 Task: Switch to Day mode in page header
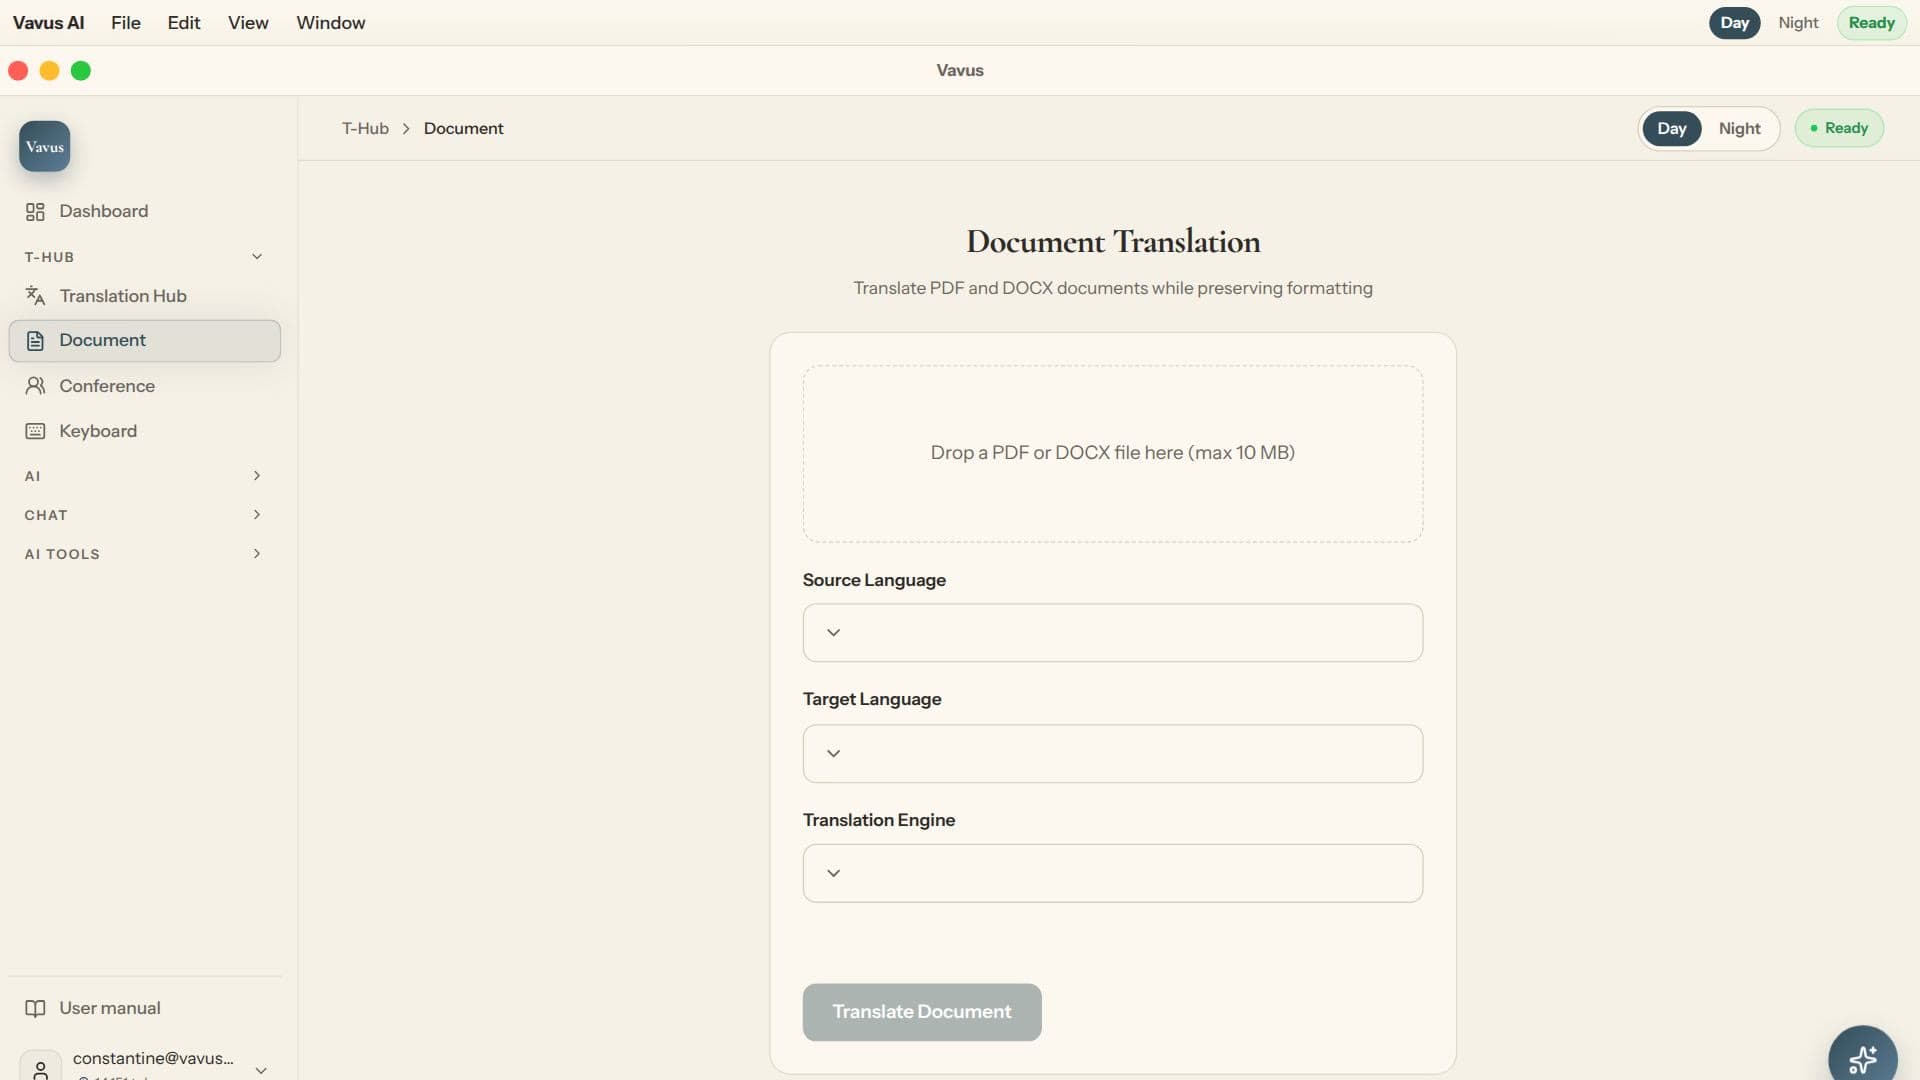[x=1671, y=128]
